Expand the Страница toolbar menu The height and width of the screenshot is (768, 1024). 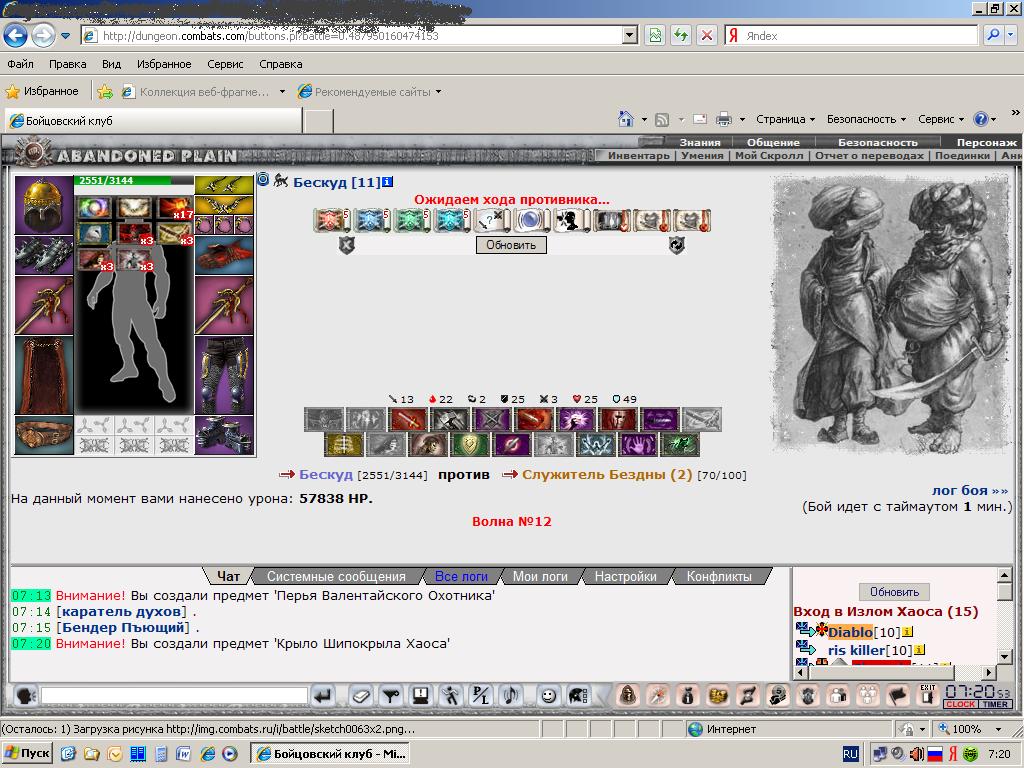[x=786, y=119]
